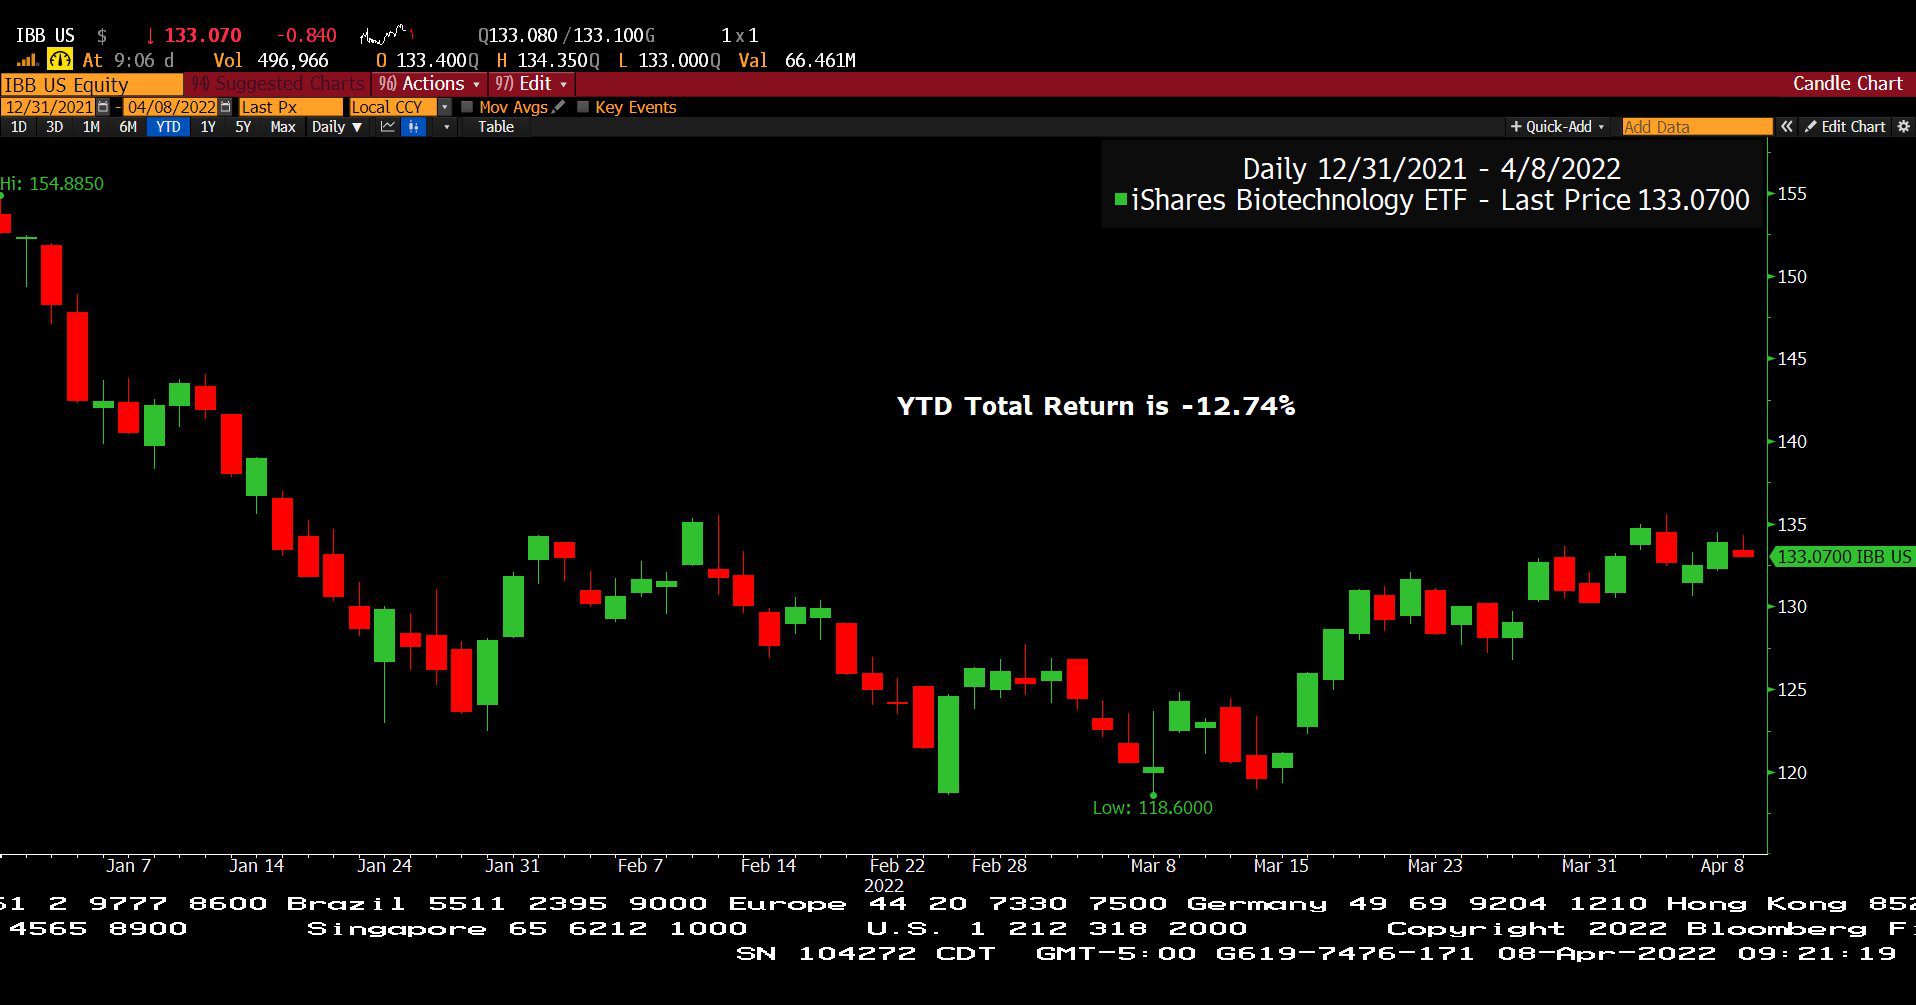Enable the Key Events checkbox
Viewport: 1916px width, 1005px height.
(x=583, y=107)
